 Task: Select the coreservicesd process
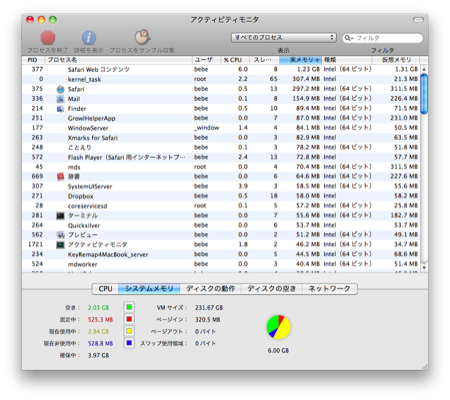pyautogui.click(x=221, y=206)
